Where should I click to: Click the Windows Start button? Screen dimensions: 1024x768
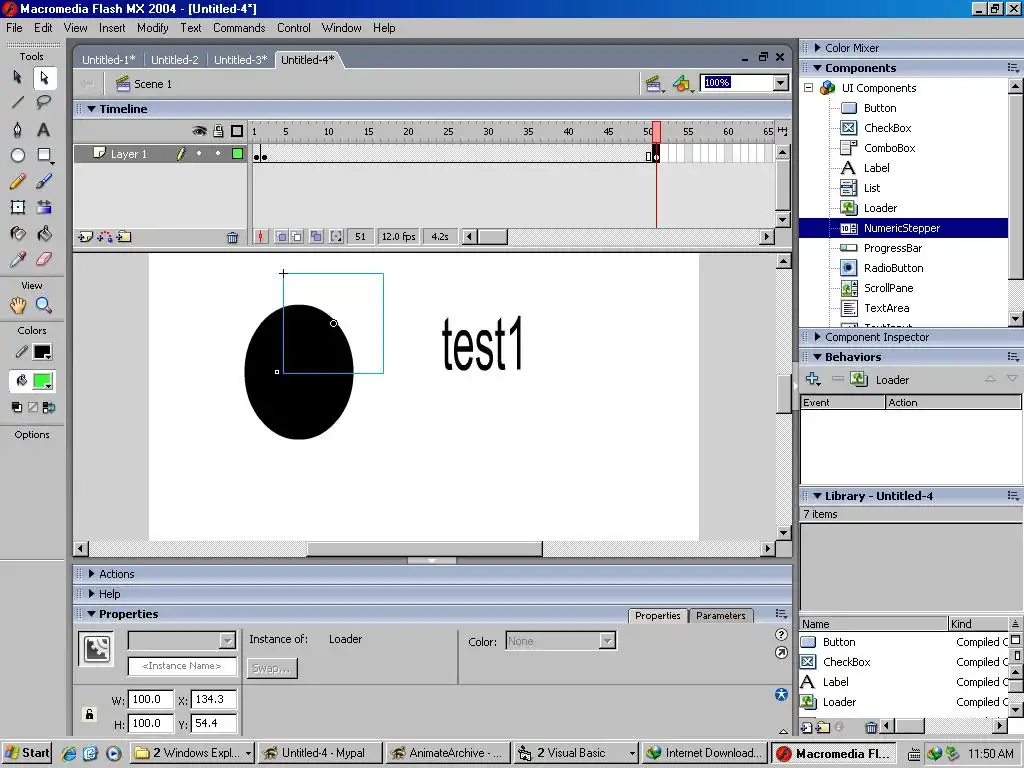[x=27, y=753]
